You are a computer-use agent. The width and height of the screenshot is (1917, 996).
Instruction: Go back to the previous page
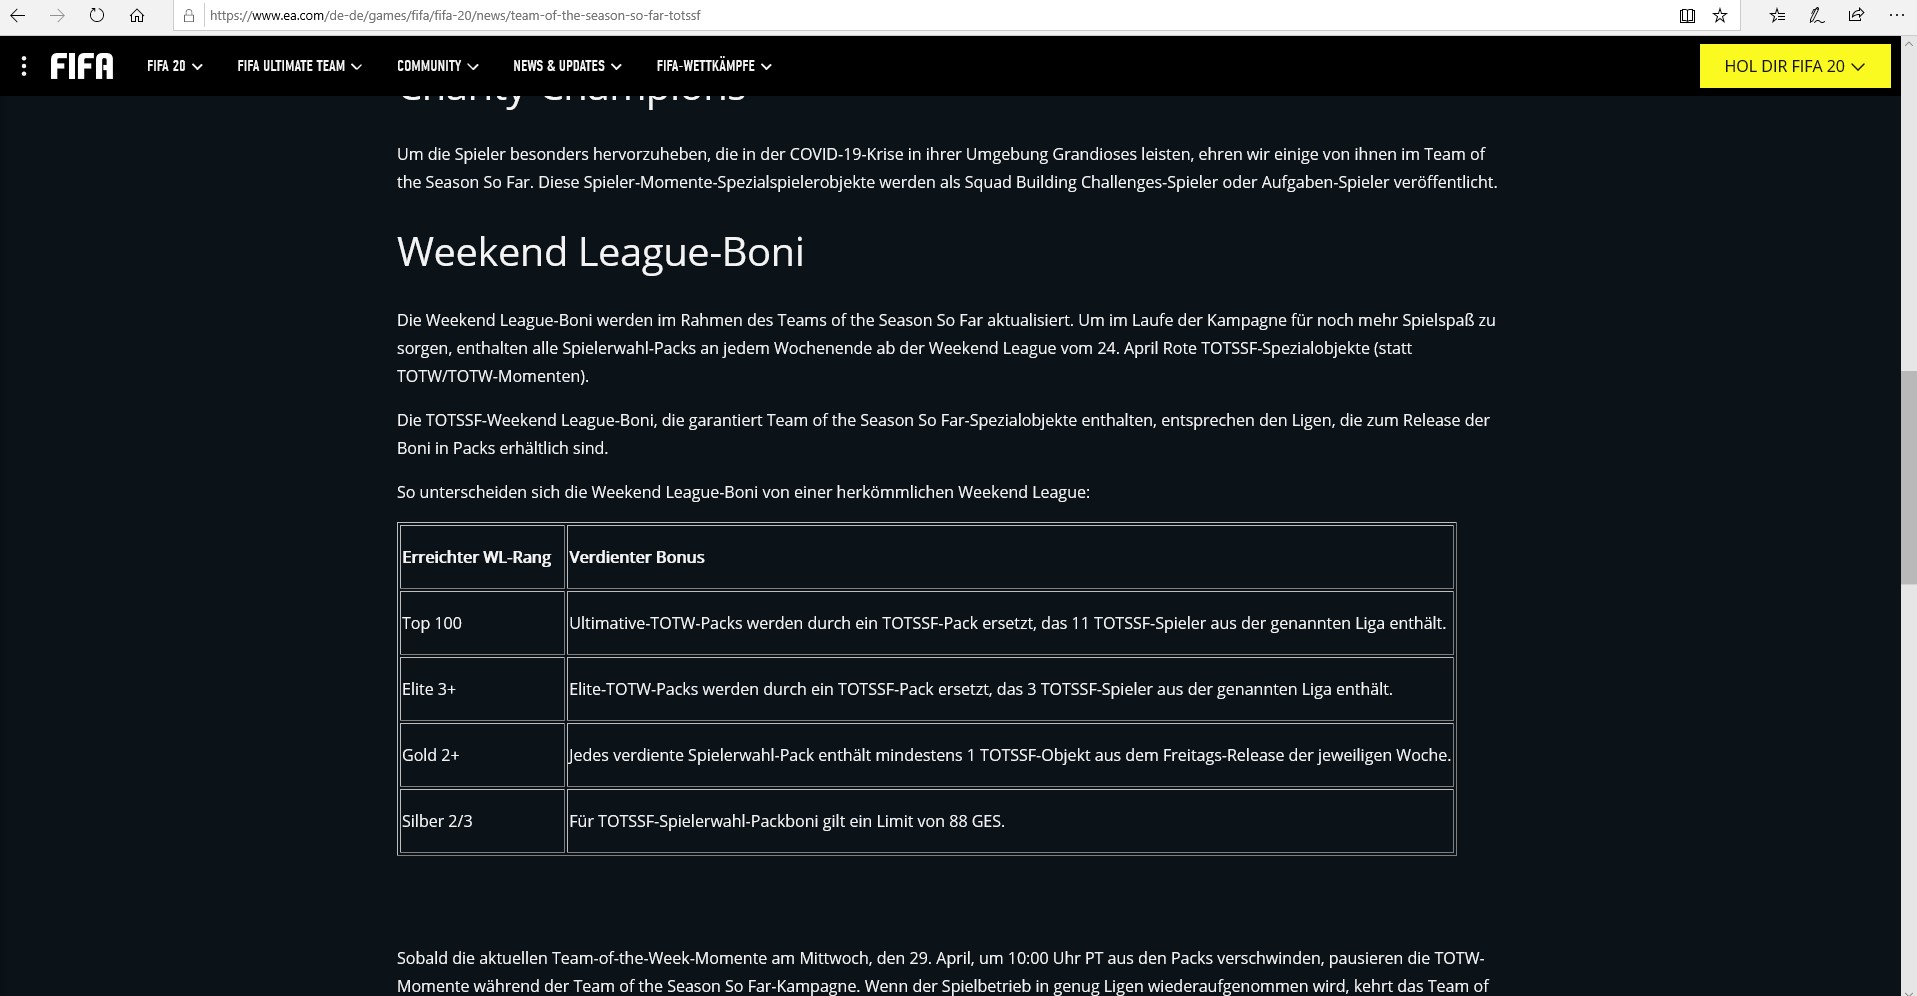click(x=18, y=16)
